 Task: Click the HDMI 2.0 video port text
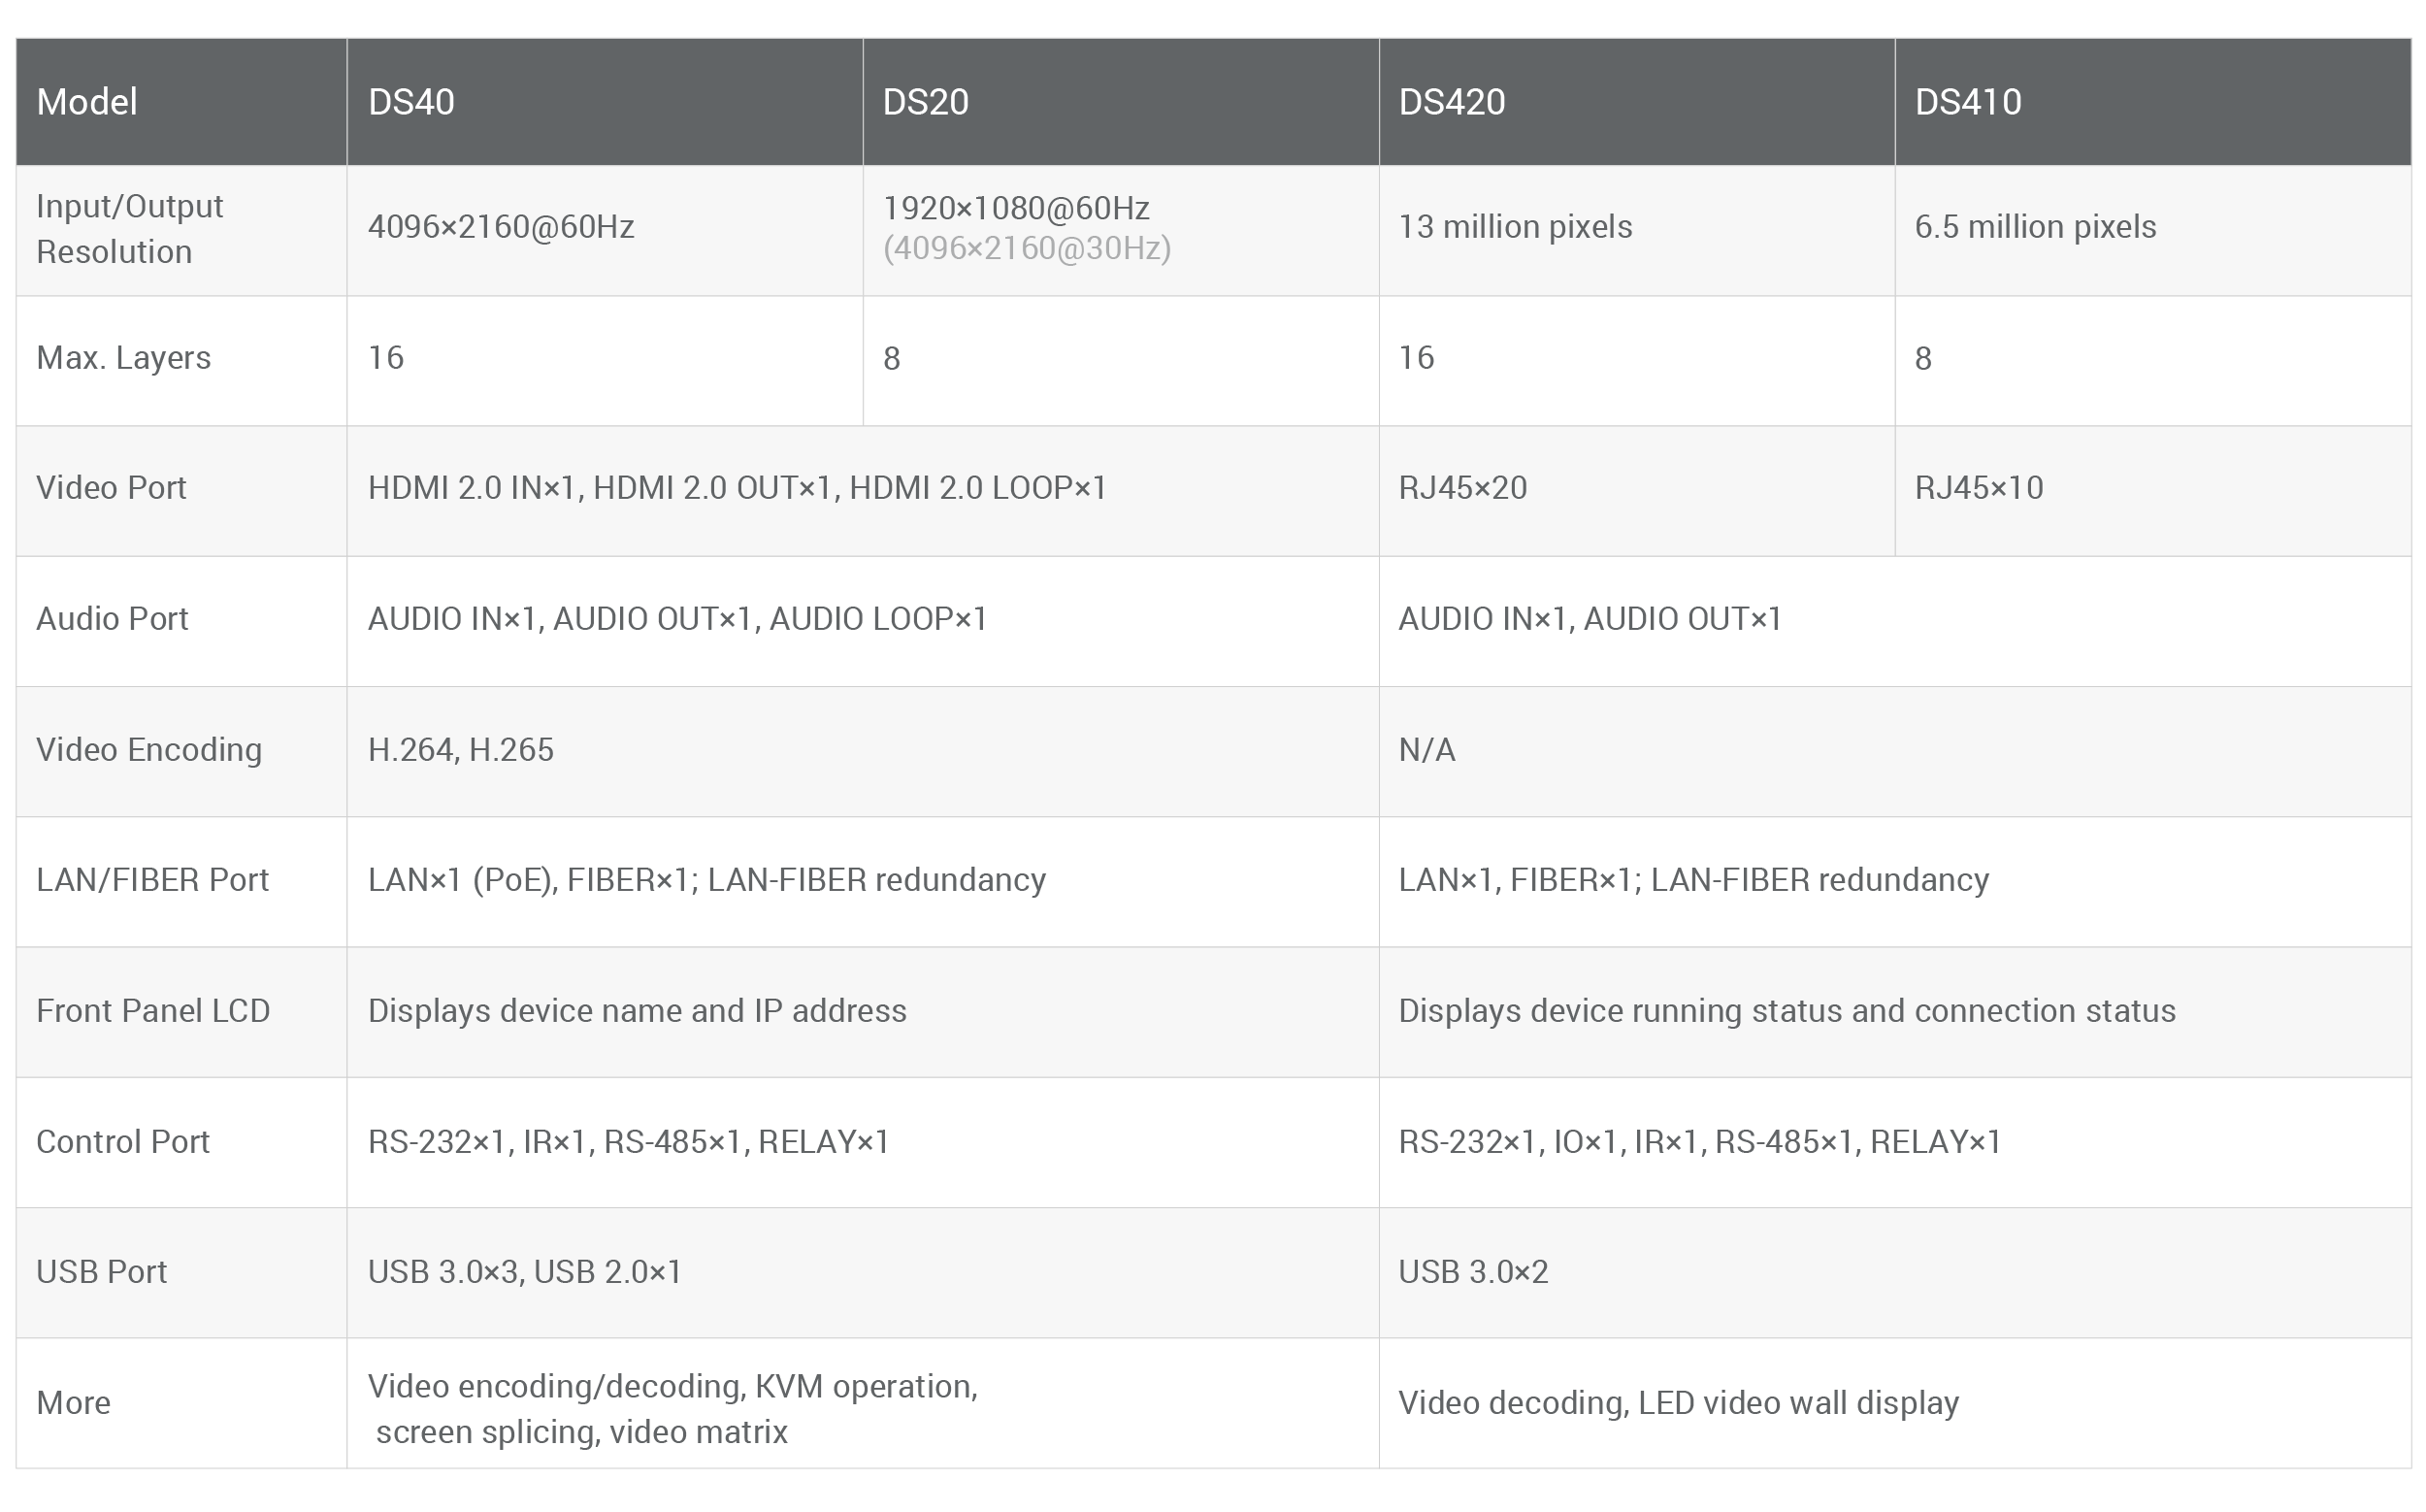point(737,488)
